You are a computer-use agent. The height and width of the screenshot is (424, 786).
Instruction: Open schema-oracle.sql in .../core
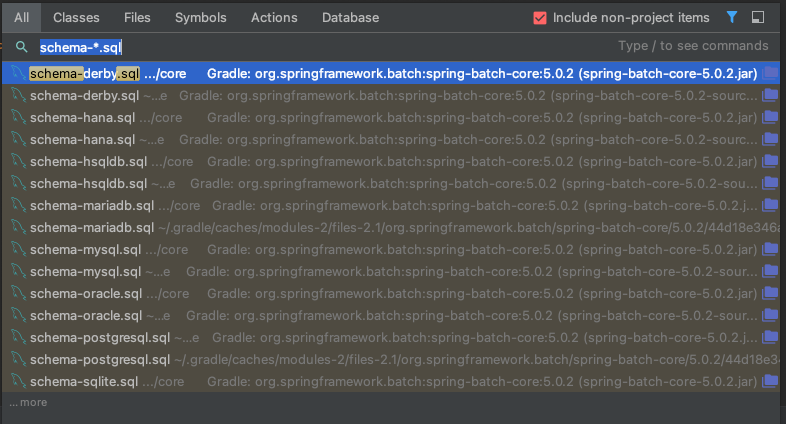(391, 294)
